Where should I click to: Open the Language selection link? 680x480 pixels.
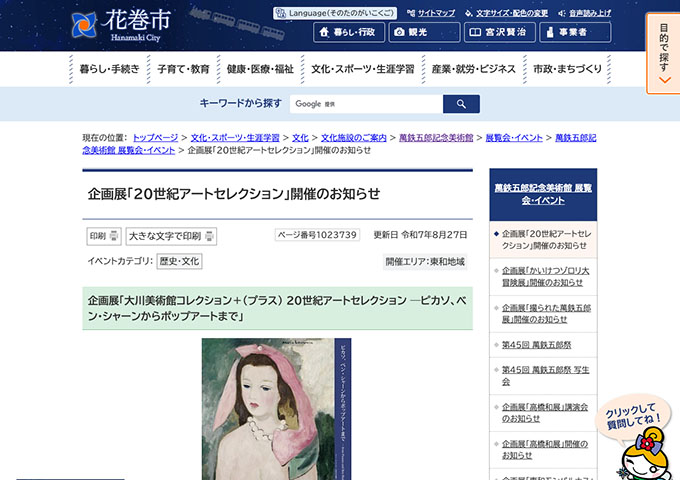pos(335,13)
